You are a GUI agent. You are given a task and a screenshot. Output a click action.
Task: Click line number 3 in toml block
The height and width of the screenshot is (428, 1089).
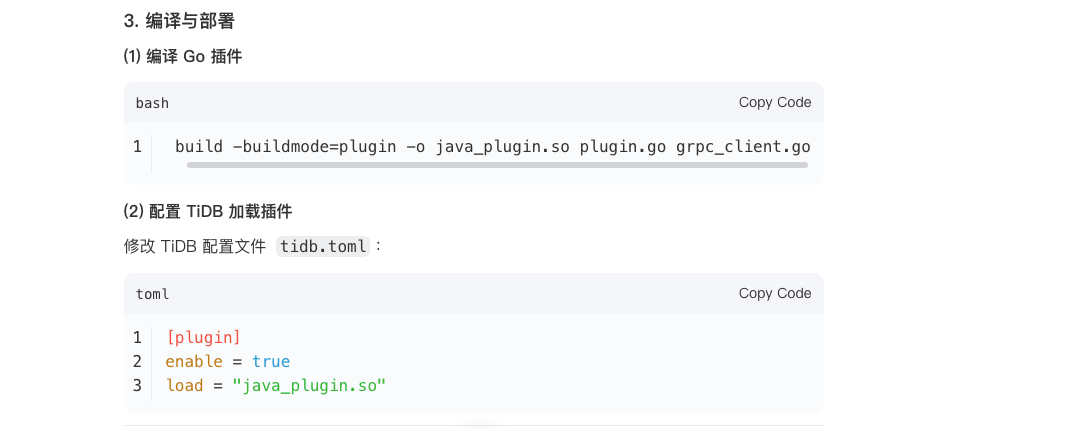click(x=137, y=385)
